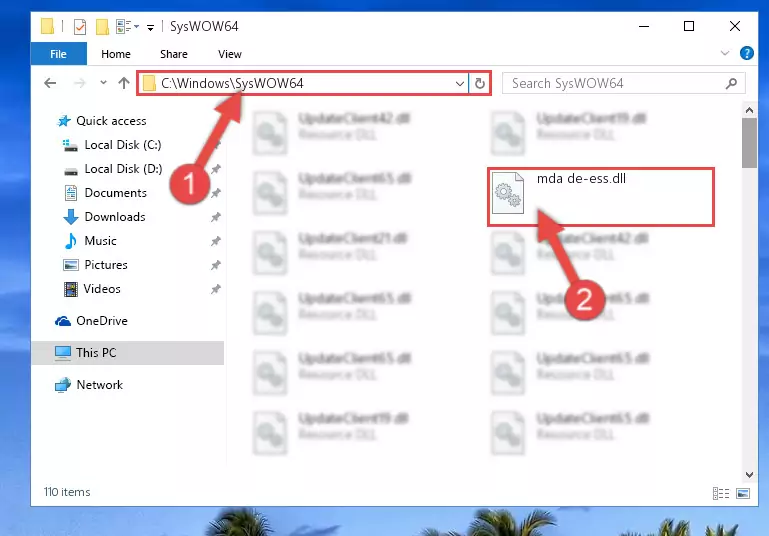The image size is (769, 536).
Task: Open Explorer help question mark
Action: click(746, 53)
